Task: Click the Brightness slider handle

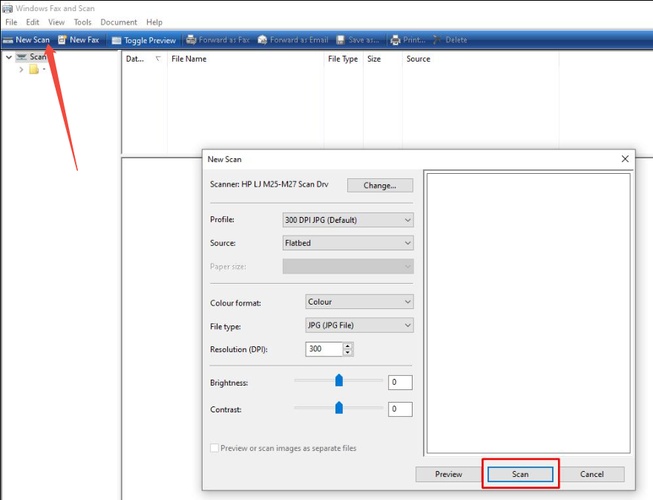Action: [x=339, y=380]
